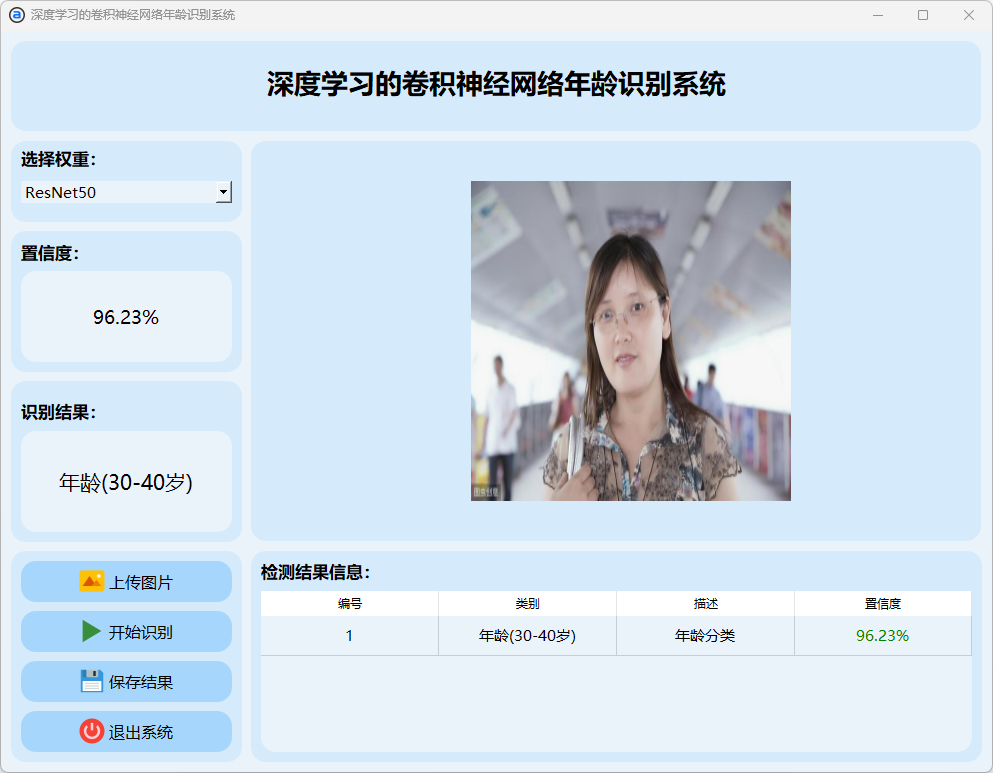
Task: Click the blue floppy disk save icon
Action: click(x=92, y=681)
